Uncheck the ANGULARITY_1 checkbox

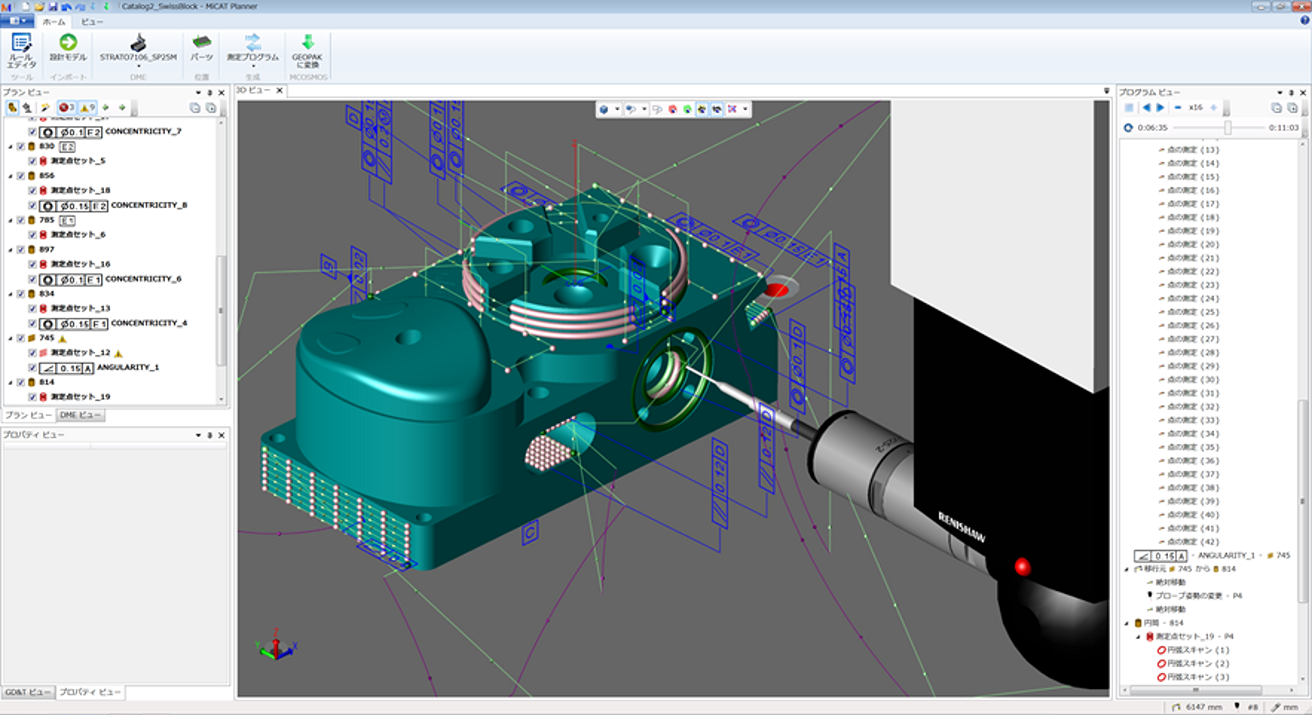pyautogui.click(x=33, y=367)
